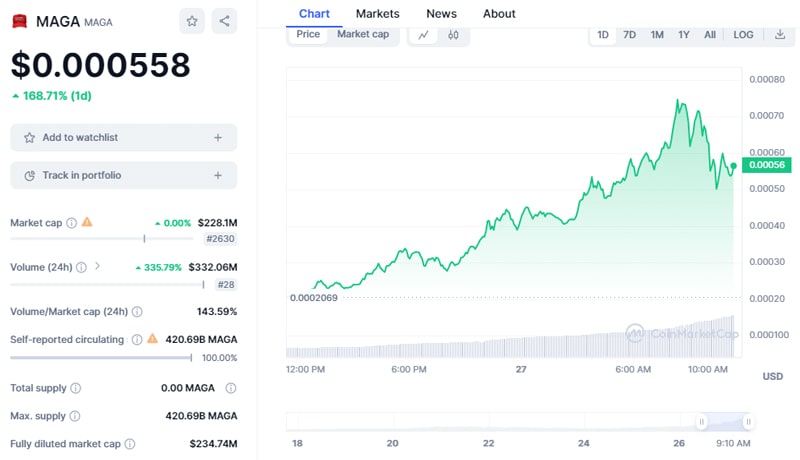Viewport: 800px width, 460px height.
Task: Click the left handle of timeline range slider
Action: click(702, 422)
